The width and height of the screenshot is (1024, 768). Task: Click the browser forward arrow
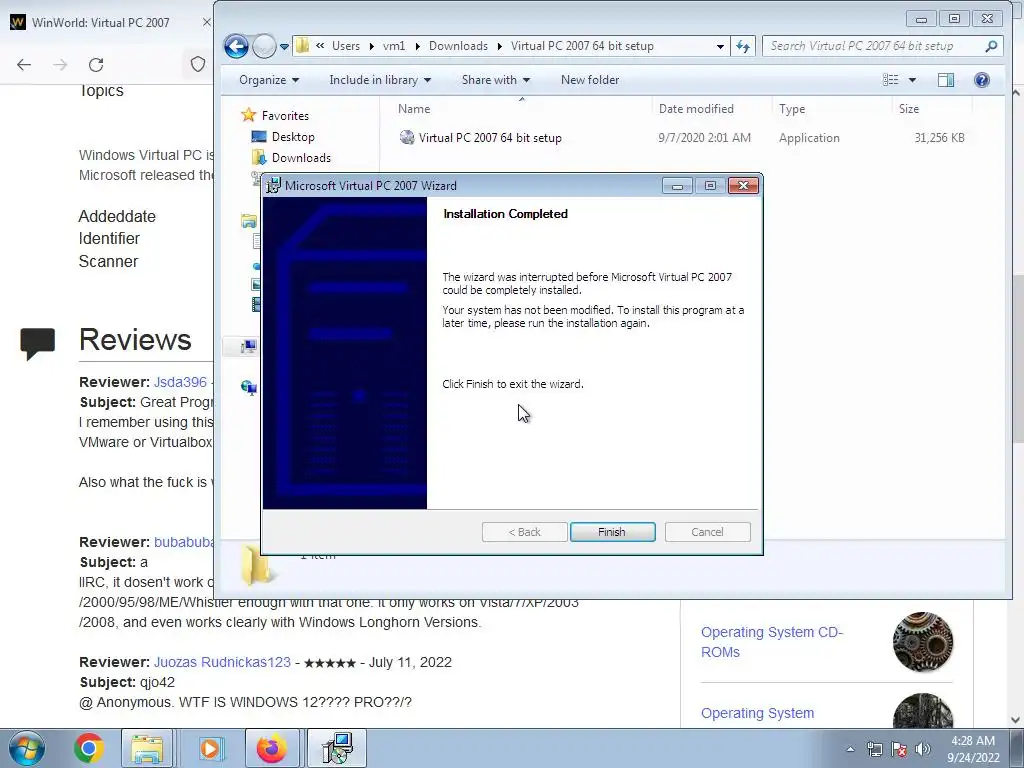(x=60, y=64)
